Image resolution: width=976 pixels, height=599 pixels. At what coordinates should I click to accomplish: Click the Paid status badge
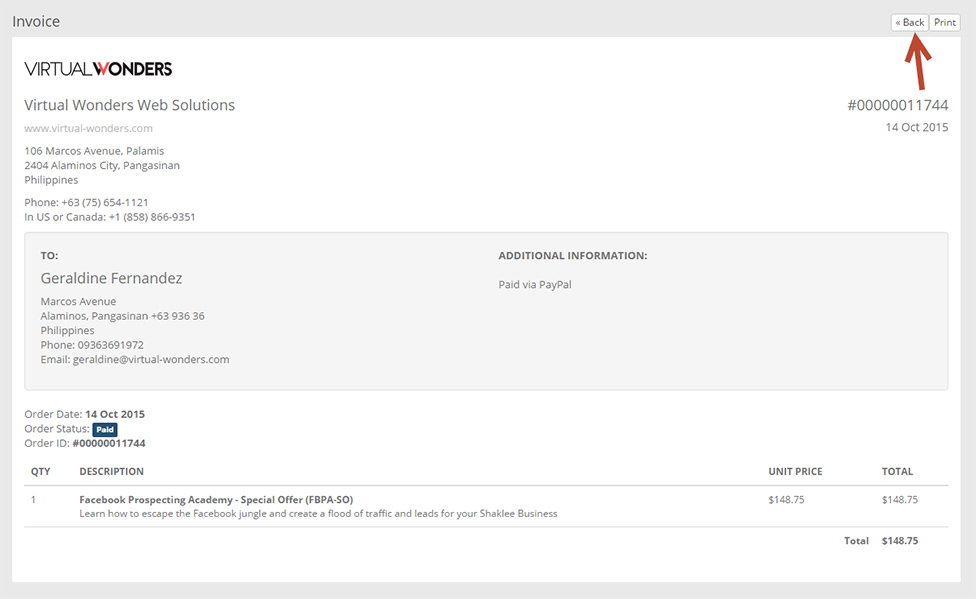[x=105, y=430]
